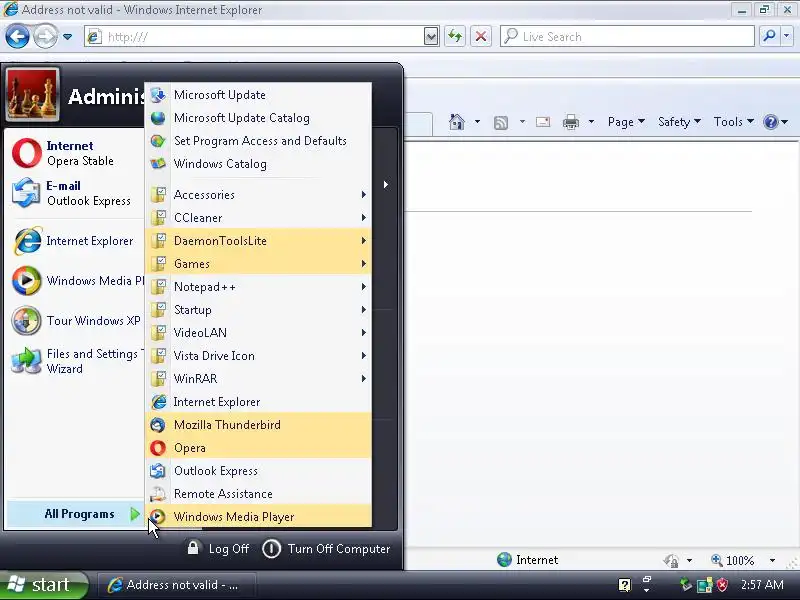Expand the WinRAR submenu arrow
Image resolution: width=800 pixels, height=600 pixels.
click(364, 379)
